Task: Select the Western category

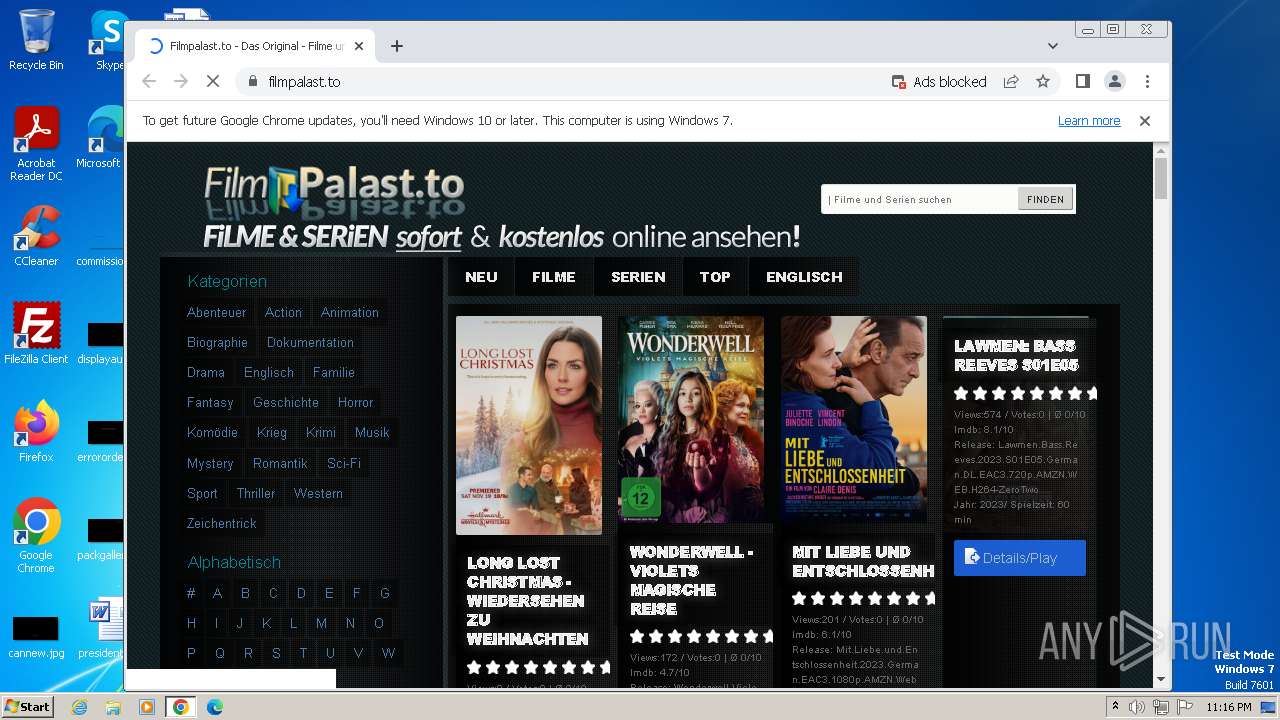Action: (x=318, y=494)
